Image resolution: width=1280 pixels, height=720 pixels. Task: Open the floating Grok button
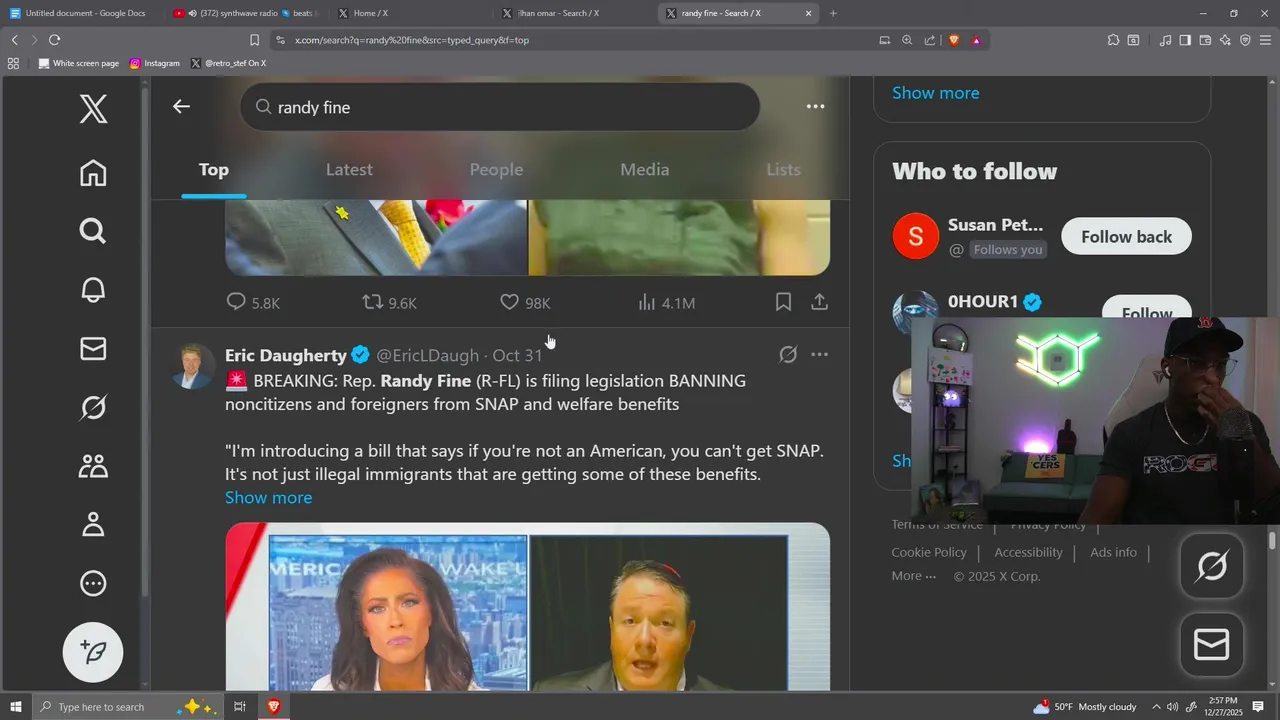click(x=1212, y=567)
